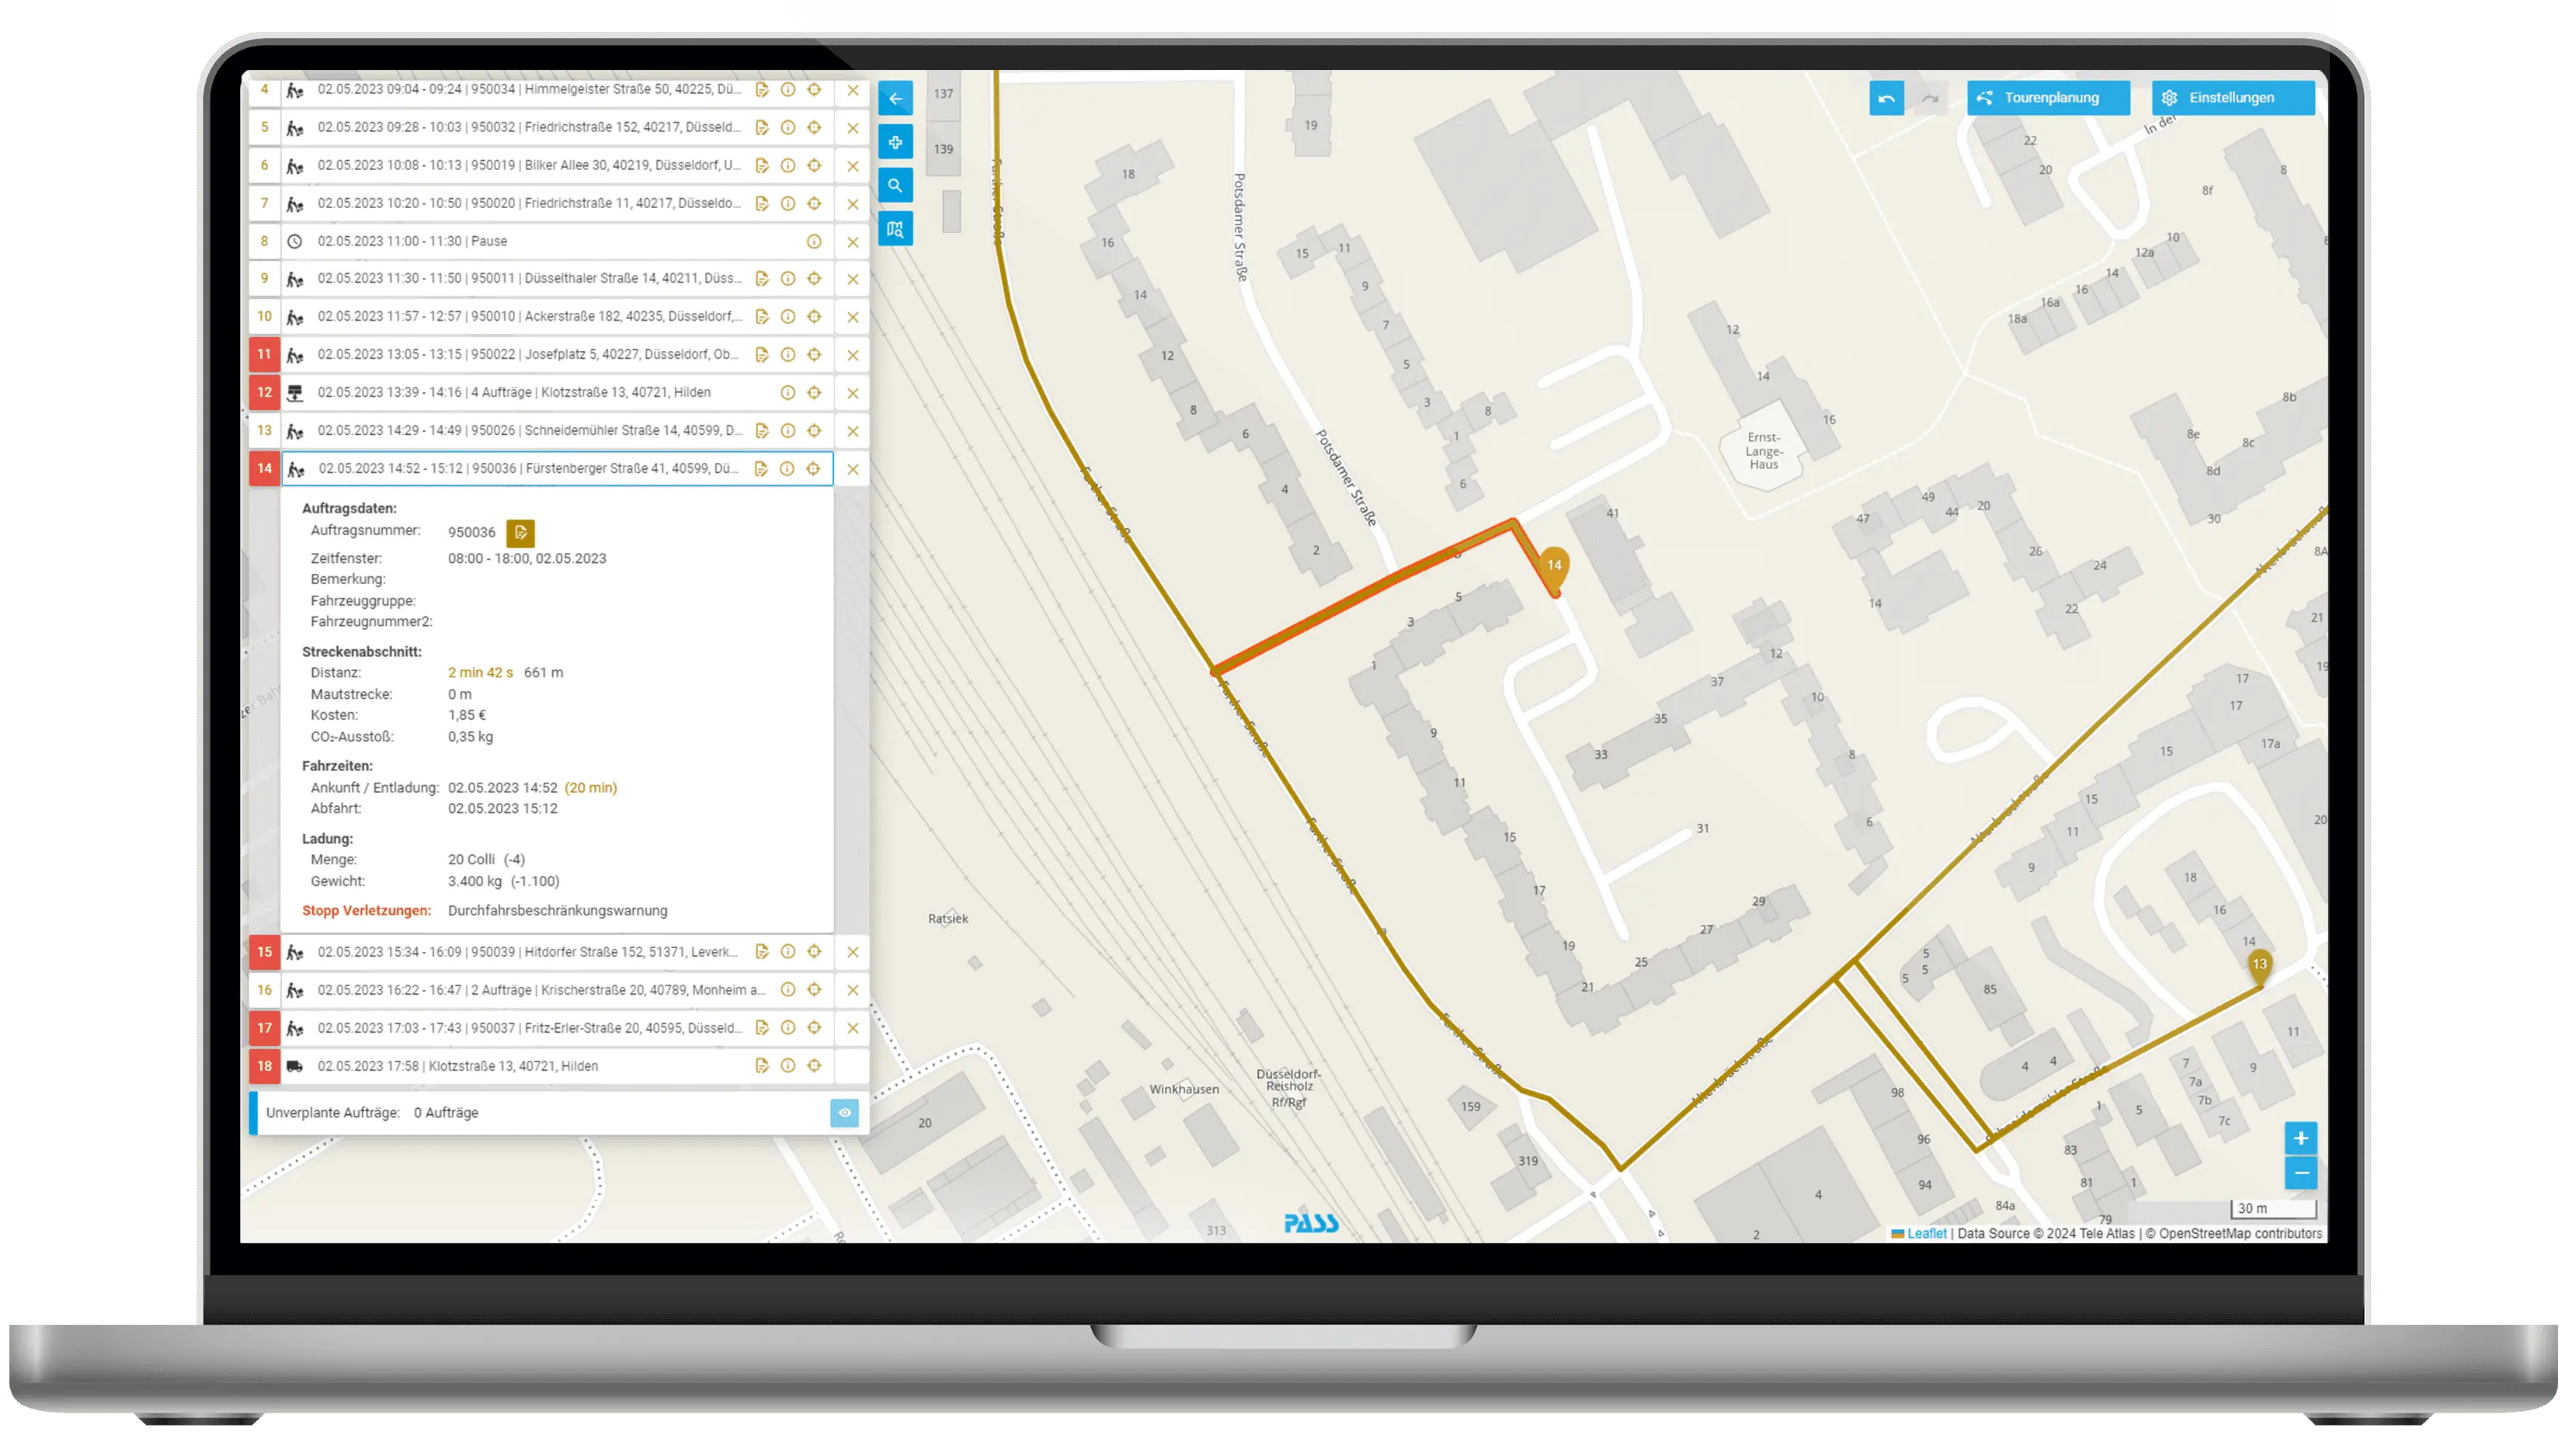
Task: Click the redo arrow button
Action: [1930, 98]
